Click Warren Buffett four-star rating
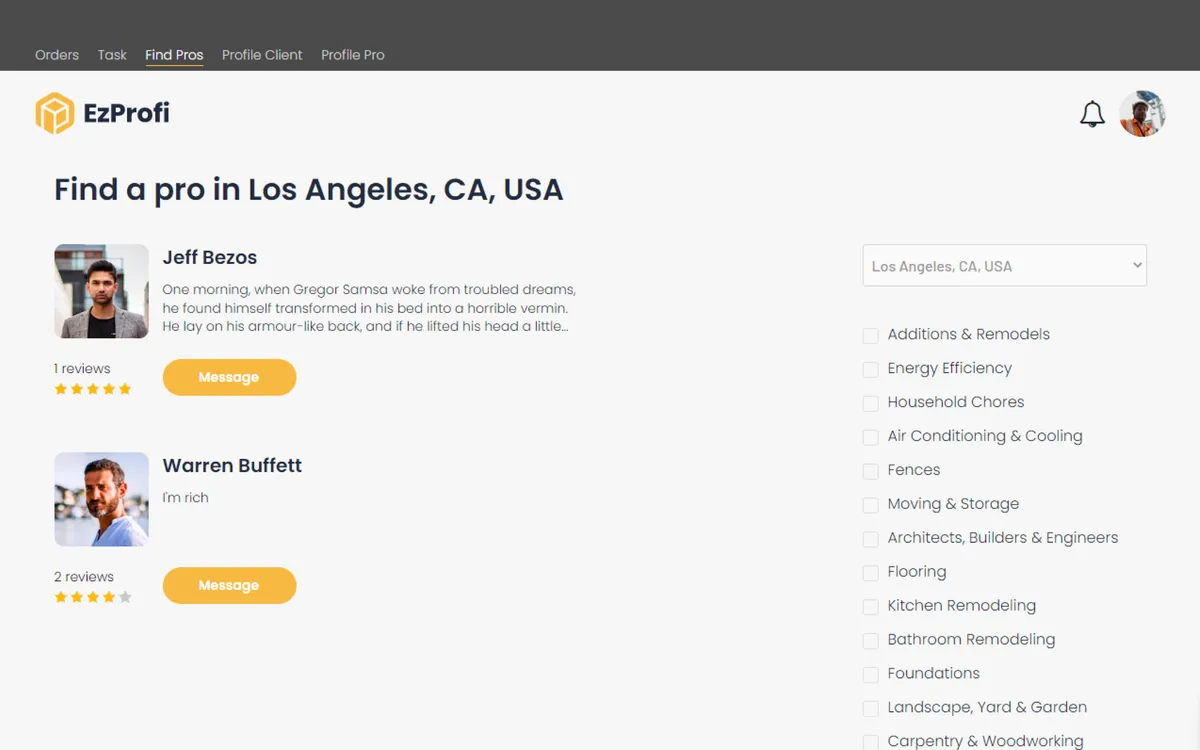This screenshot has height=750, width=1200. tap(93, 597)
